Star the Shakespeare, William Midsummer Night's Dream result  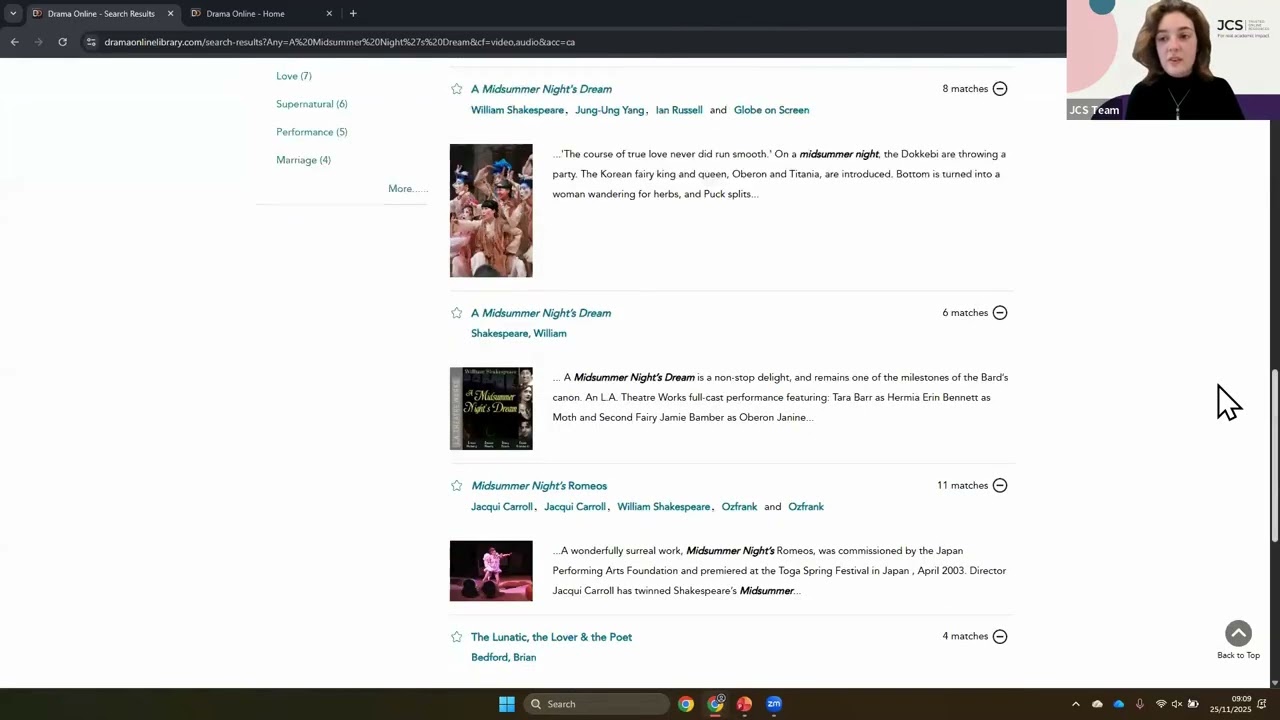point(457,313)
